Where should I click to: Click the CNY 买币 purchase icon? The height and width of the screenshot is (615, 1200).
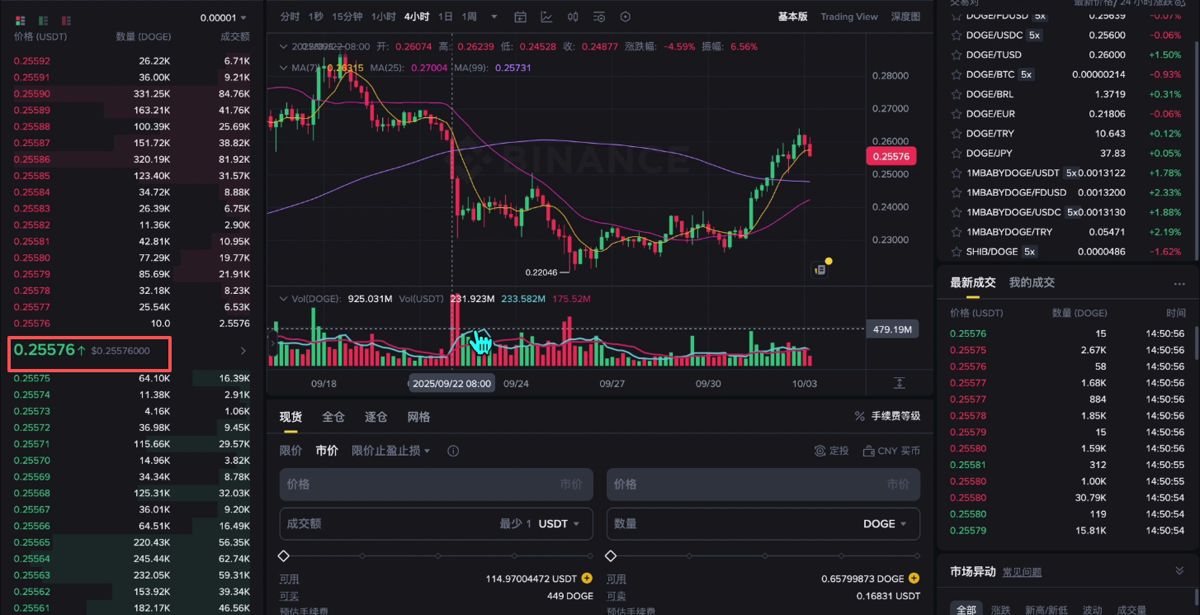(x=868, y=450)
